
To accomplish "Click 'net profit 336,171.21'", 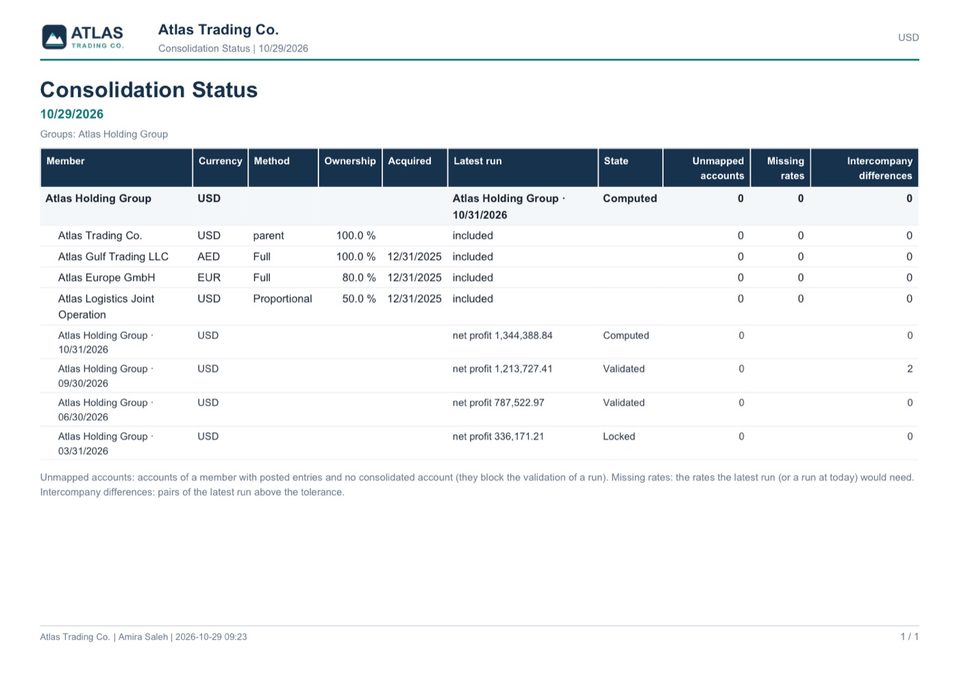I will click(498, 436).
